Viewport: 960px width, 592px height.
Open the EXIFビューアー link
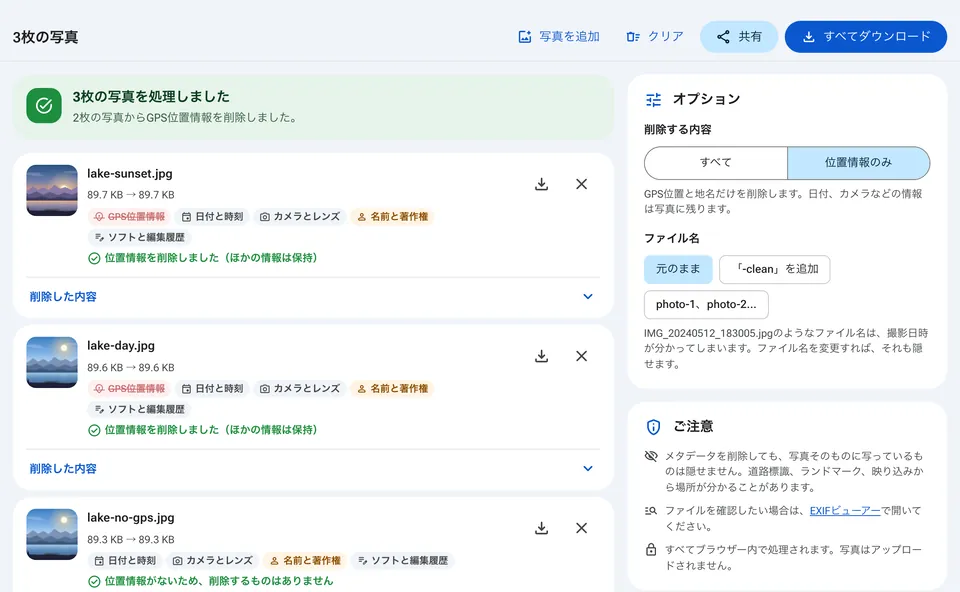click(845, 511)
